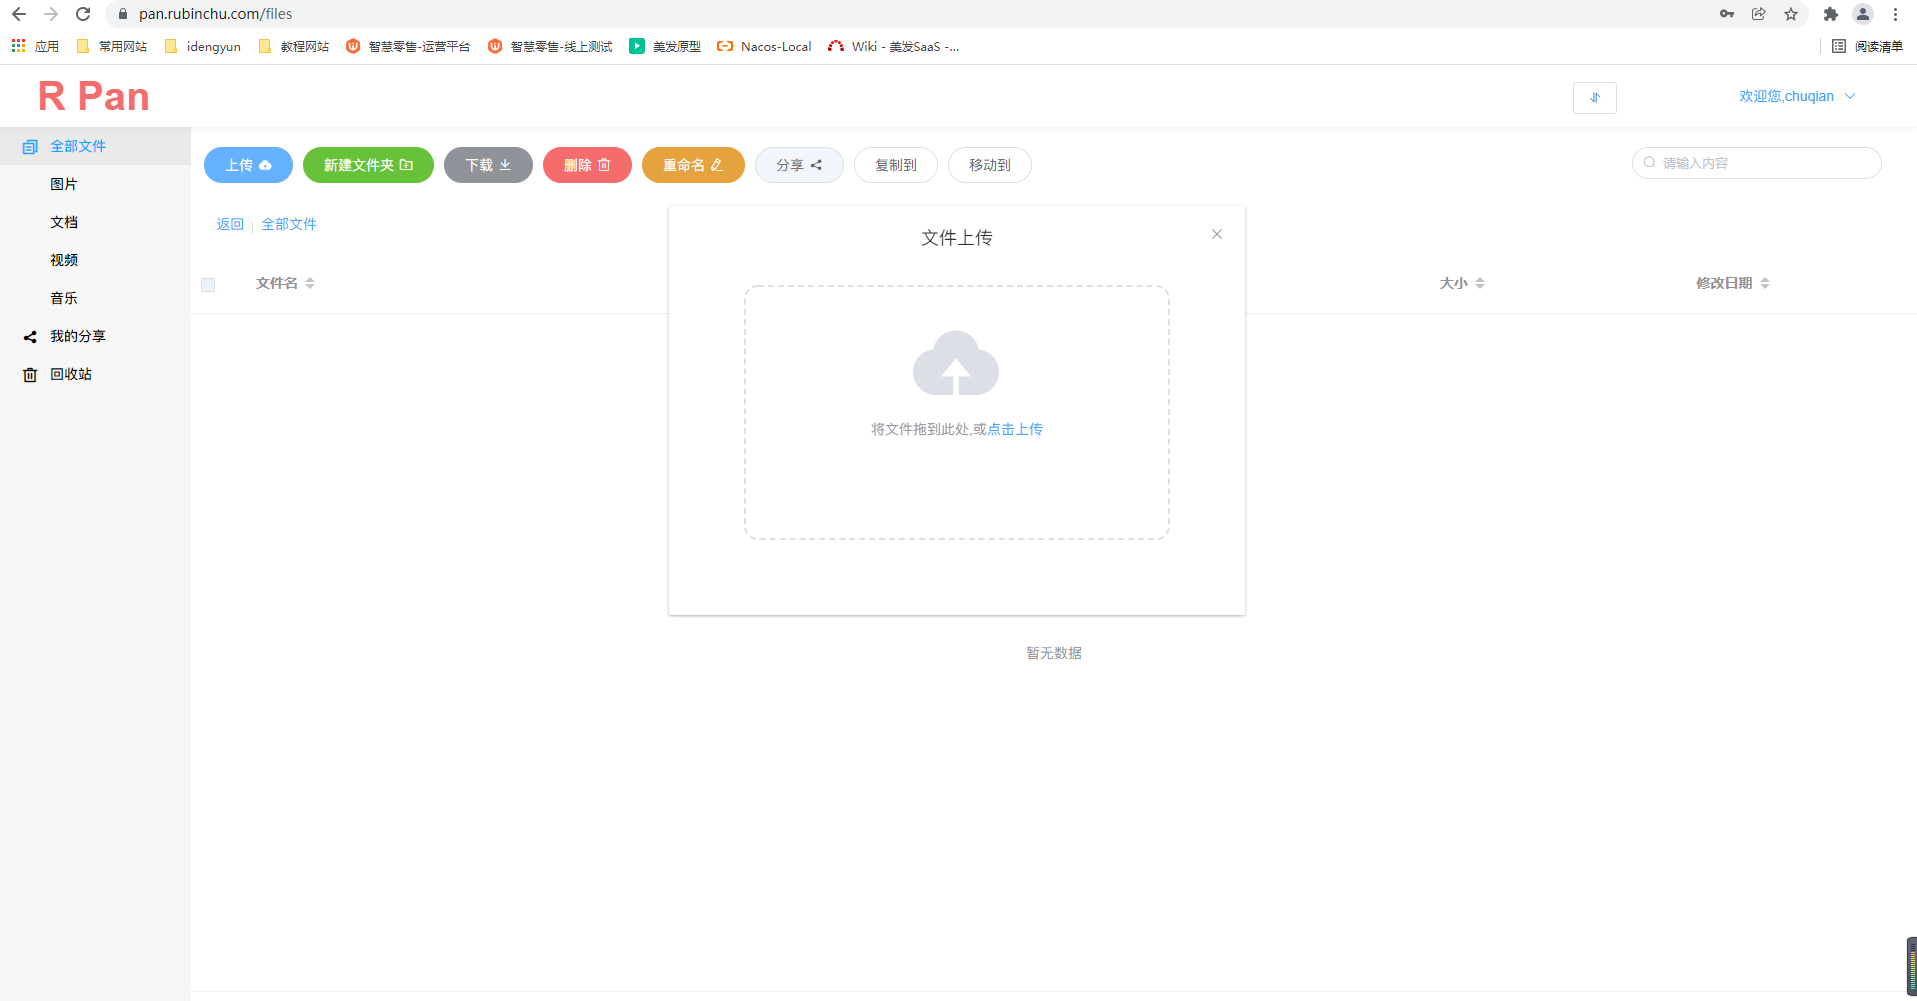This screenshot has width=1917, height=1001.
Task: Click the 我的分享 share icon
Action: (x=30, y=337)
